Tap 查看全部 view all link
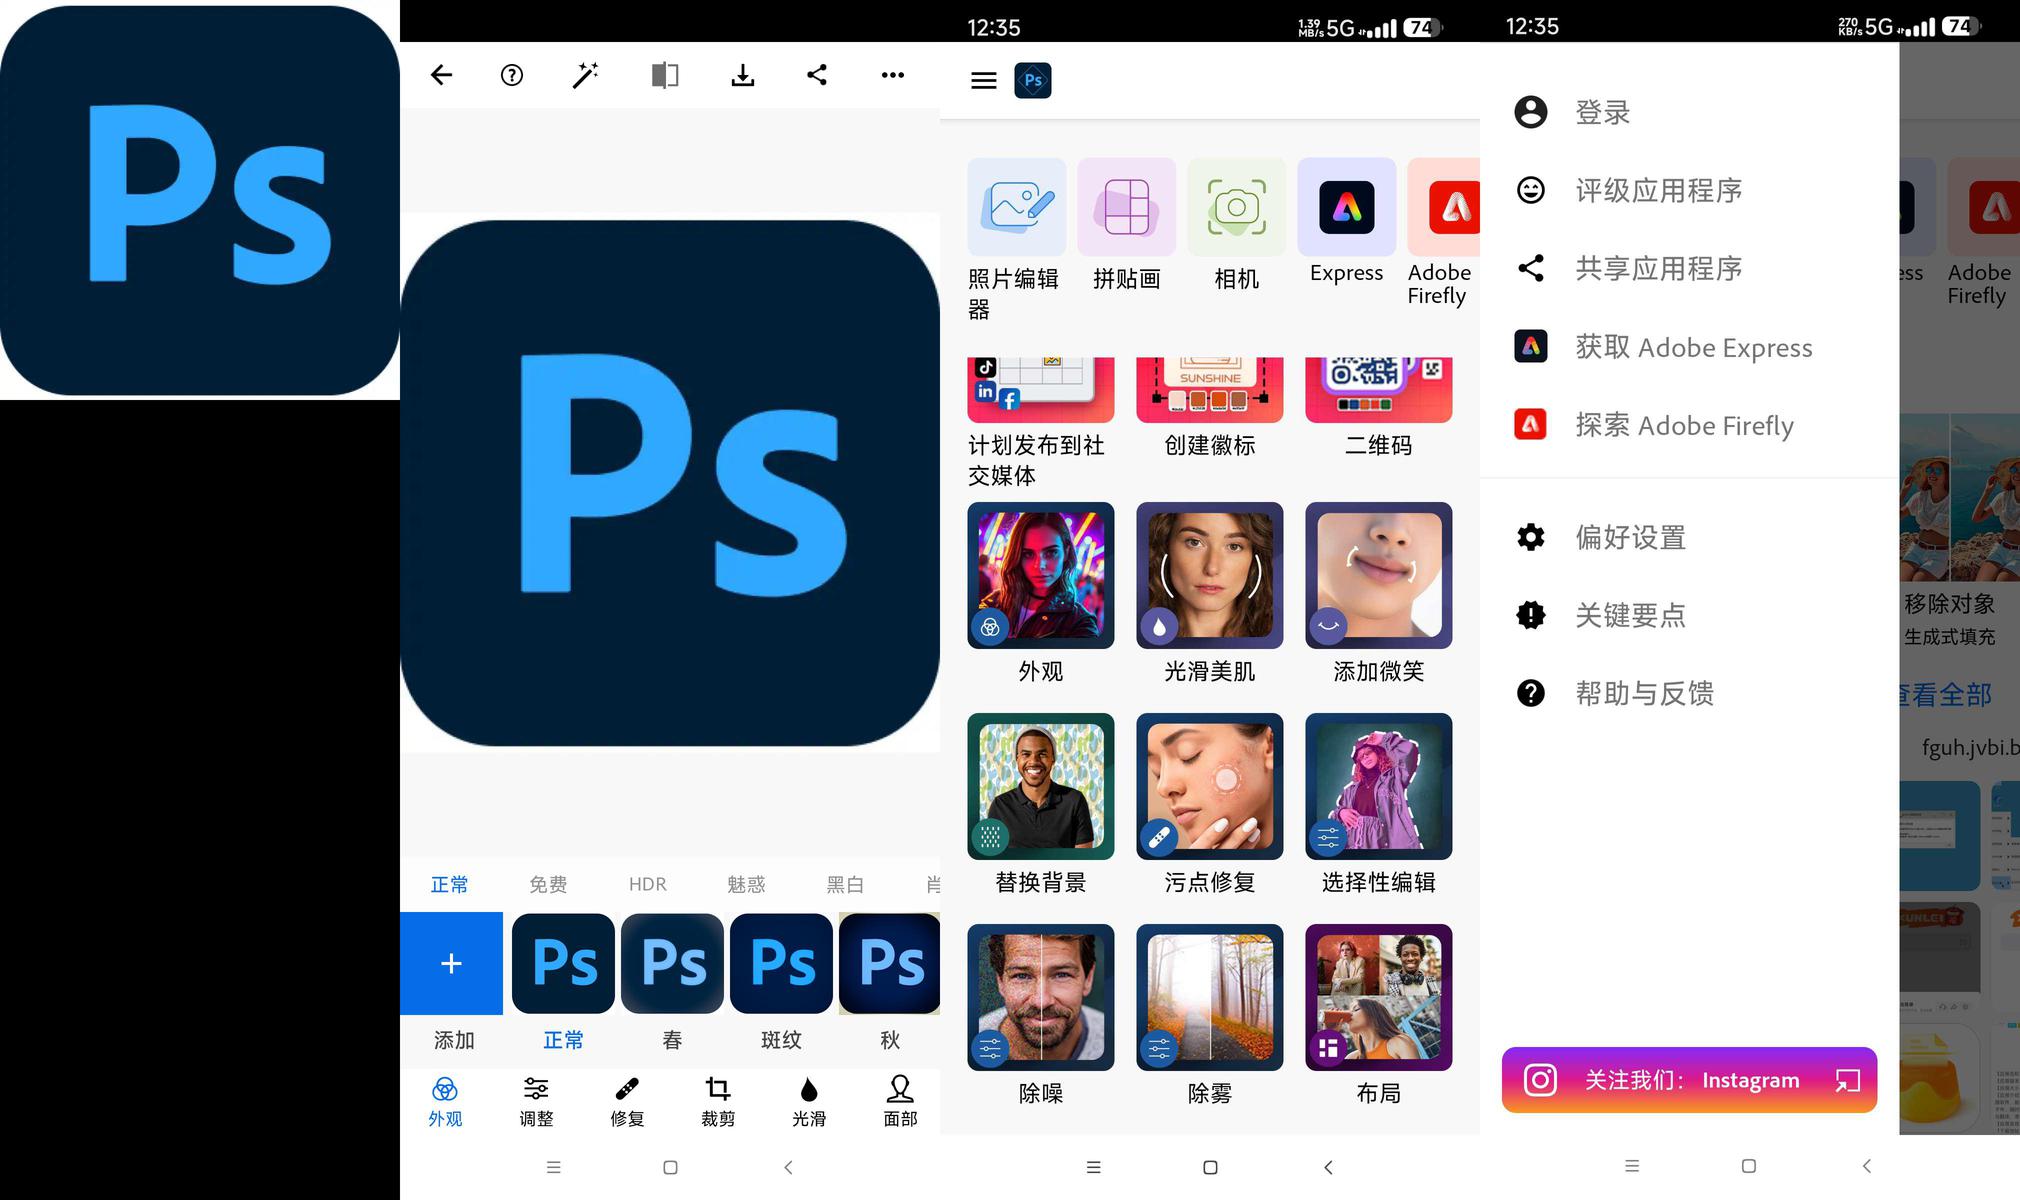Screen dimensions: 2020x1200 [x=1946, y=694]
